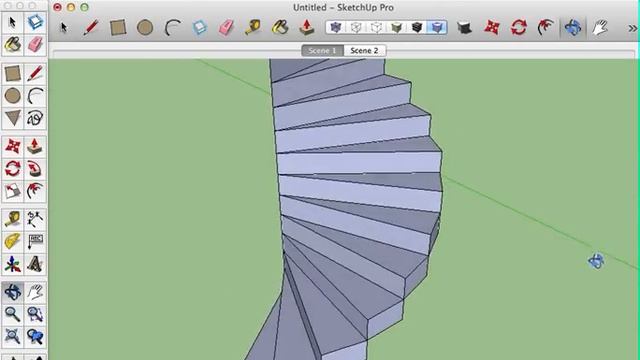
Task: Select the Paint Bucket in the top toolbar
Action: [x=280, y=27]
